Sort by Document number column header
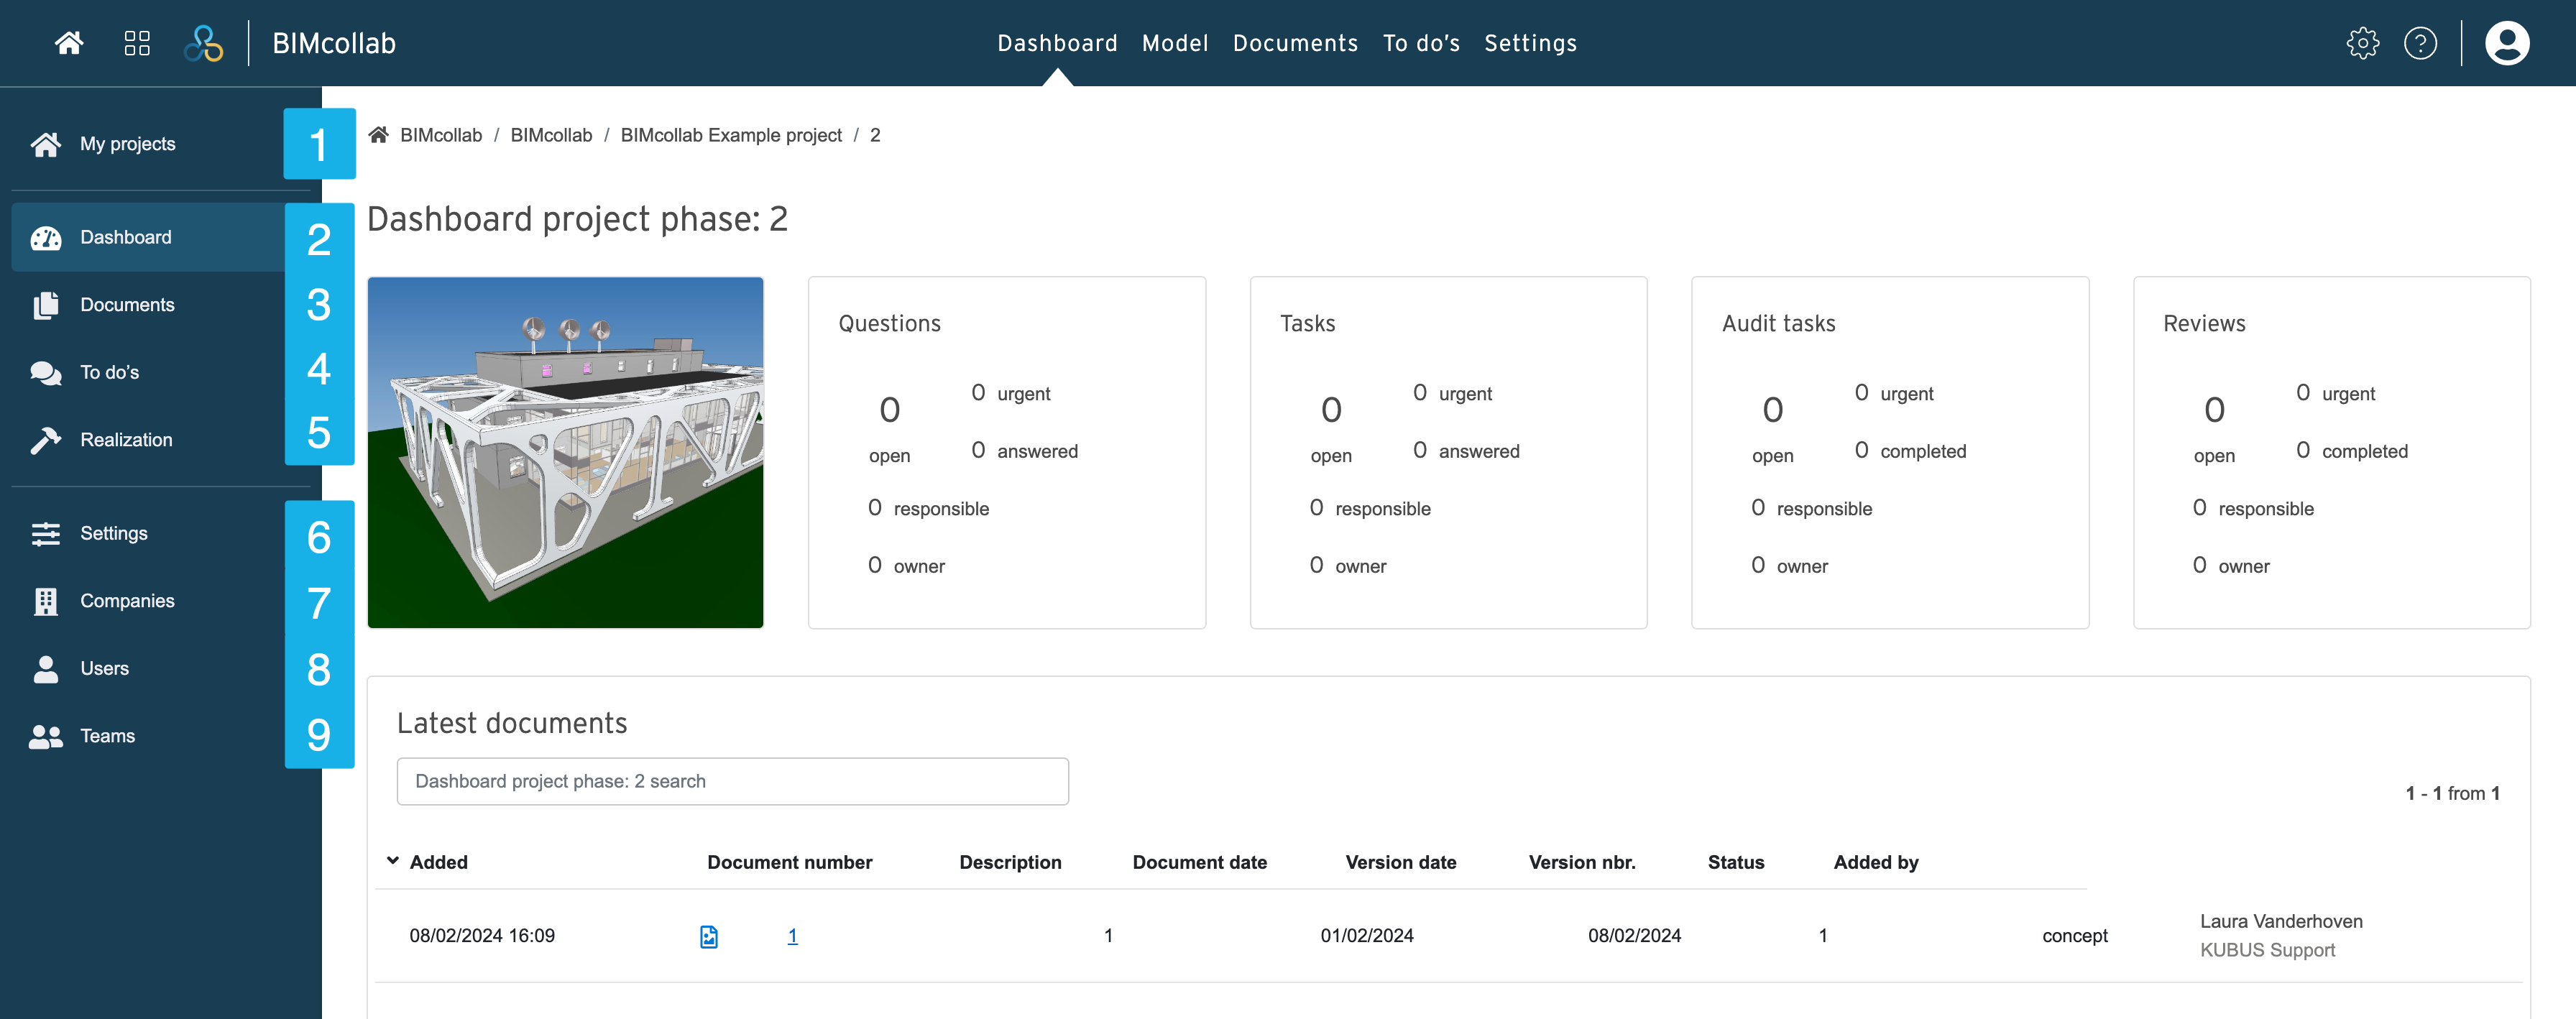Viewport: 2576px width, 1019px height. [x=789, y=862]
